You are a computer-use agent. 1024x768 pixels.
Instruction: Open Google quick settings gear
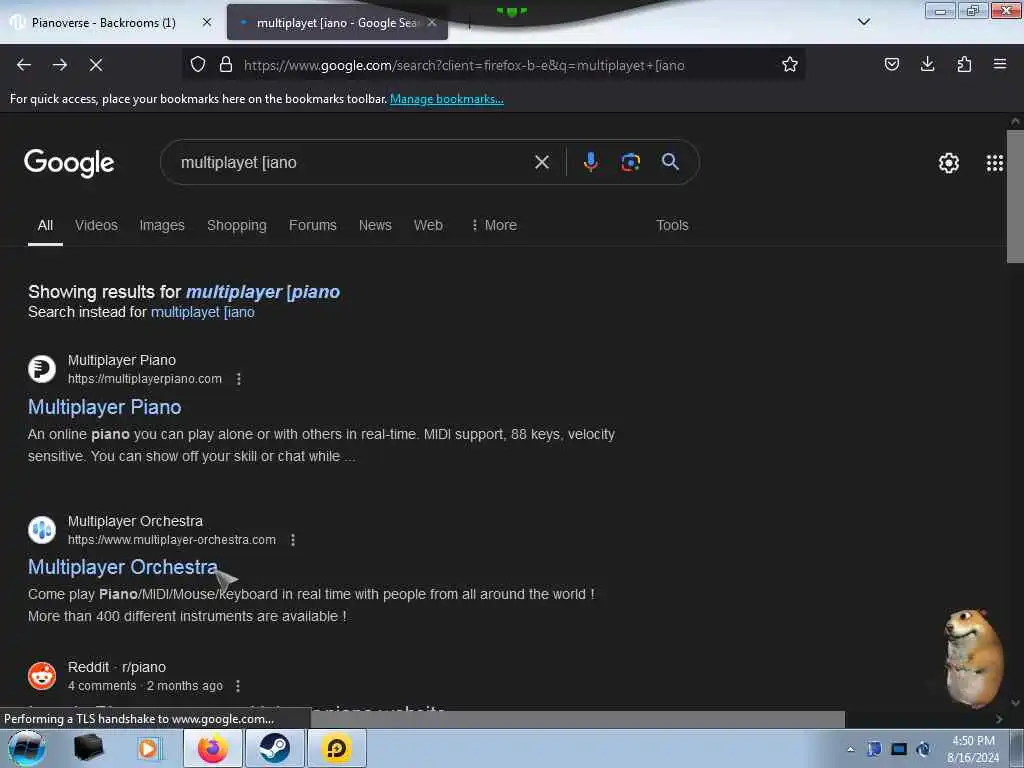pyautogui.click(x=948, y=163)
